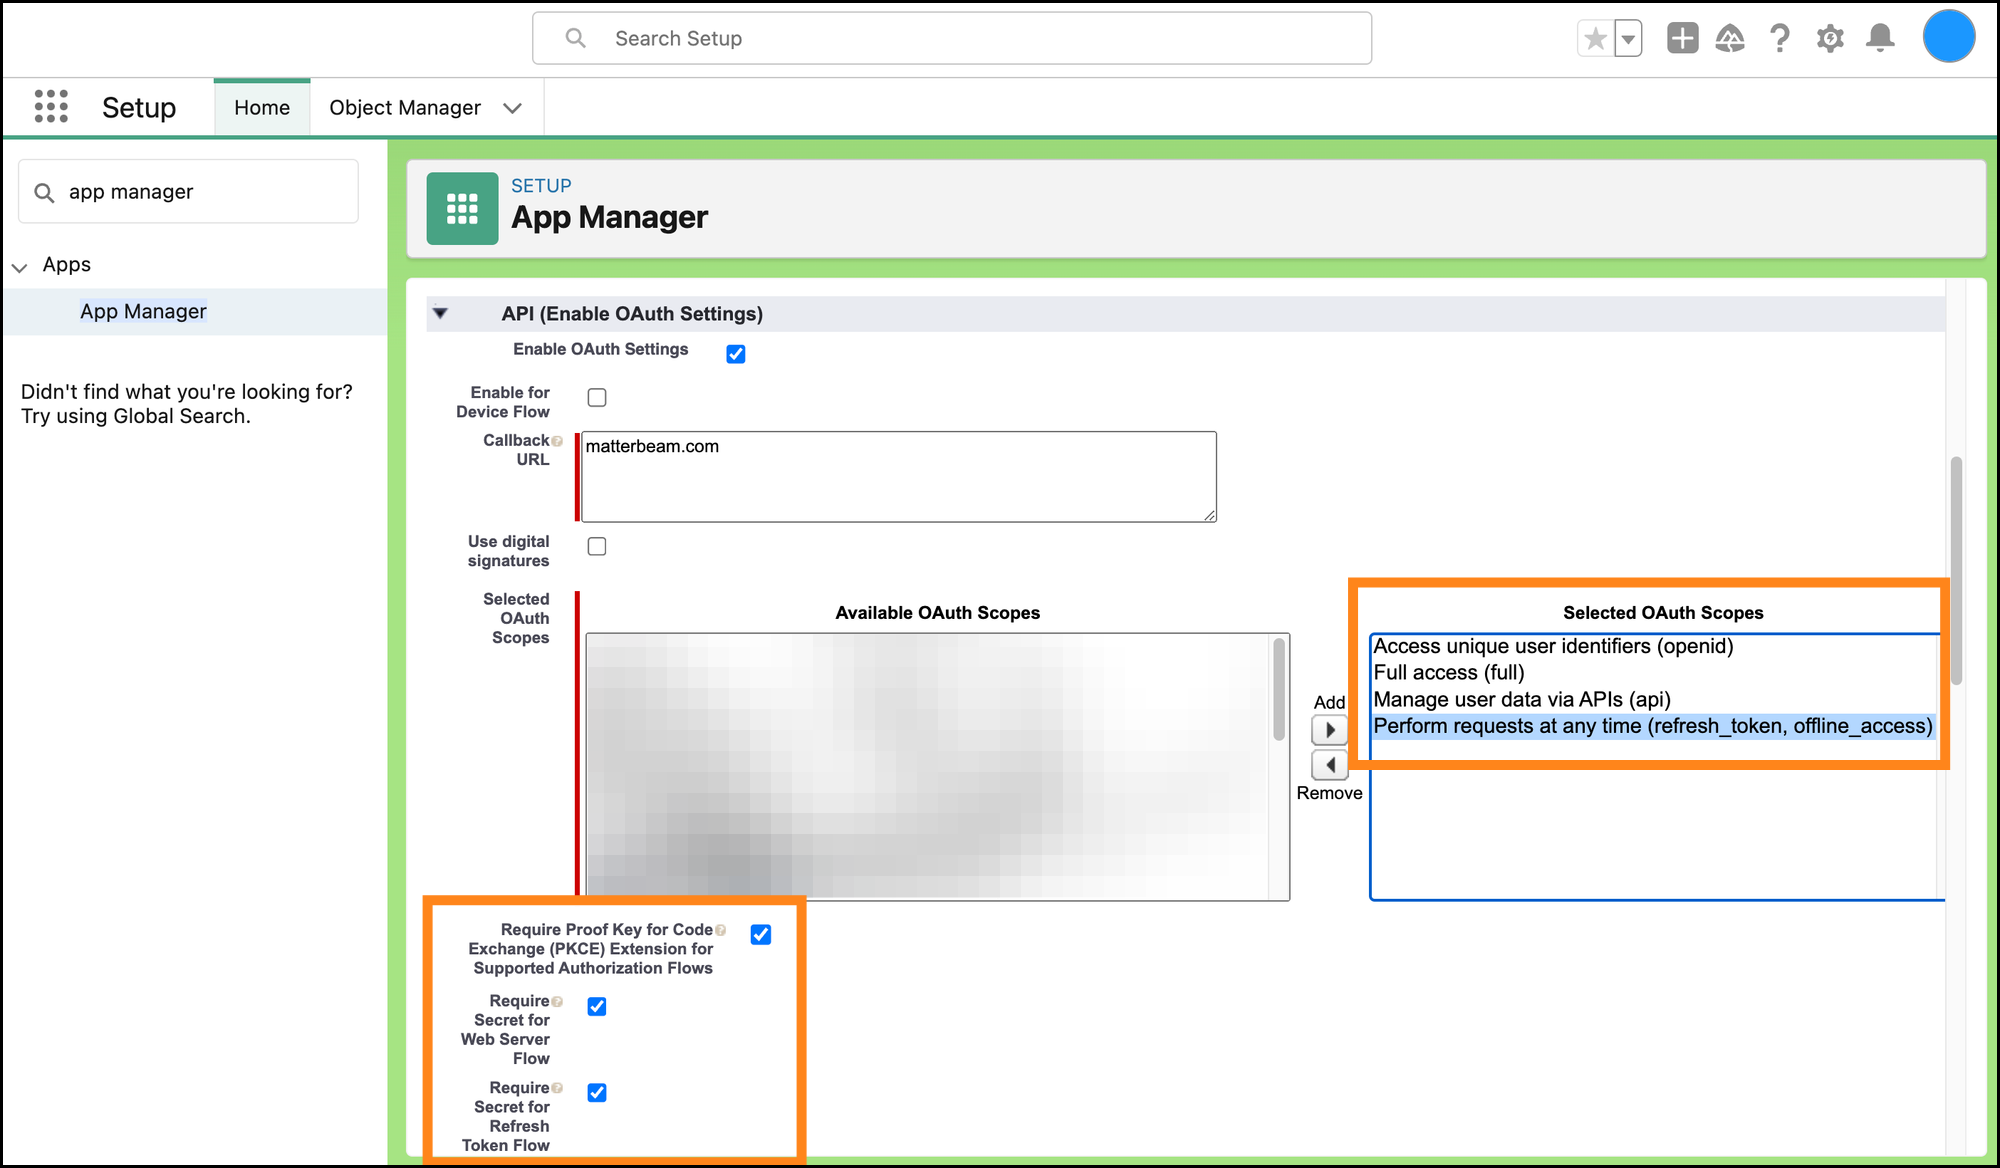Click the Add scope arrow button
Screen dimensions: 2000x1168
(1330, 730)
